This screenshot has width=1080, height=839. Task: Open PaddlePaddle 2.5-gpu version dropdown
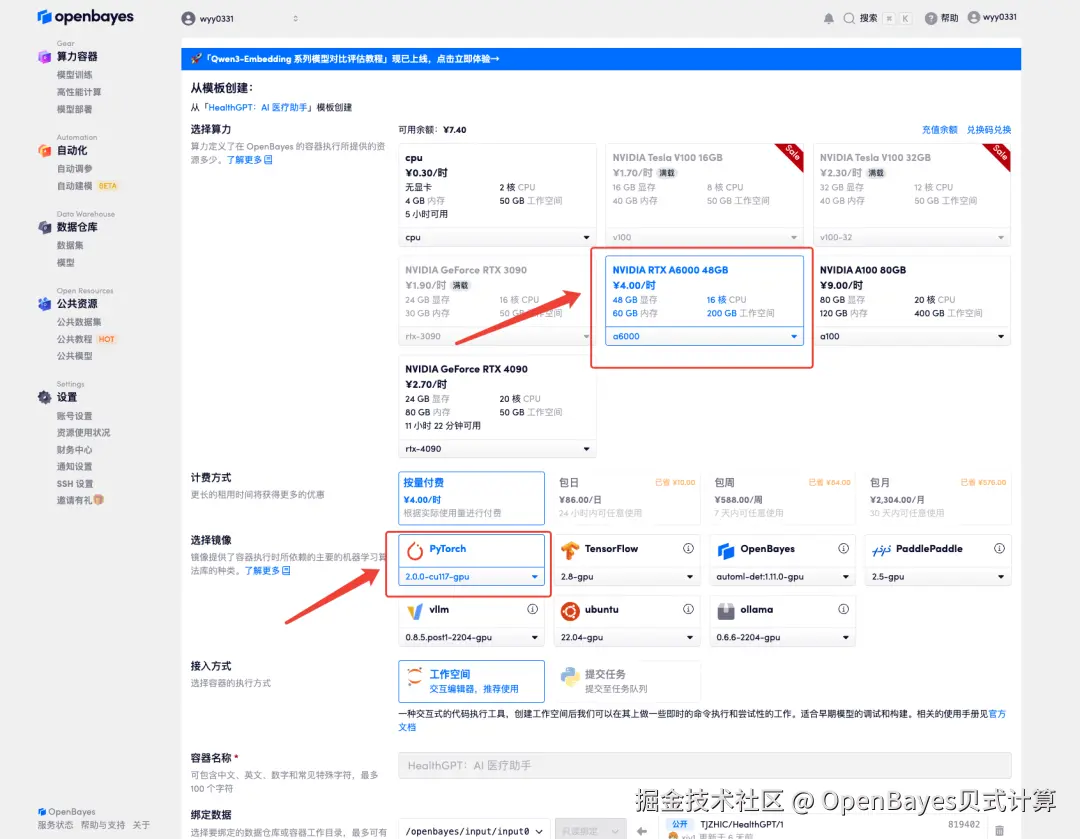[x=938, y=577]
